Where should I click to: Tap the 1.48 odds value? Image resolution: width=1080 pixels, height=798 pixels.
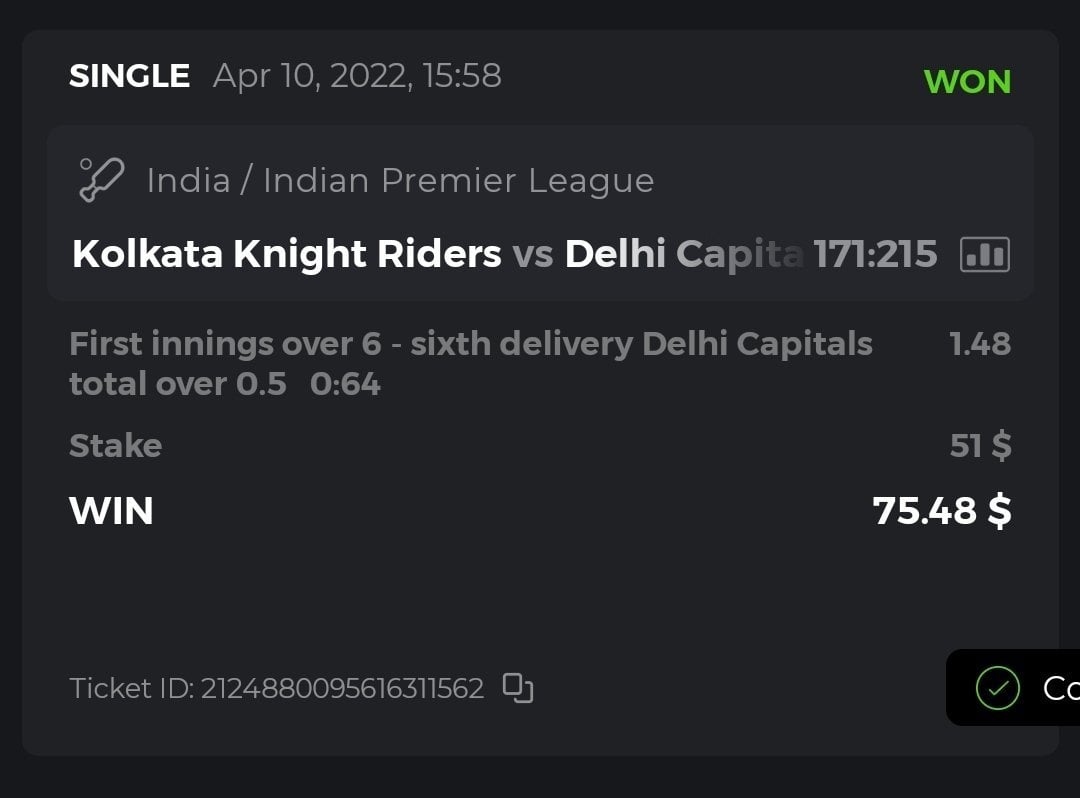click(979, 345)
